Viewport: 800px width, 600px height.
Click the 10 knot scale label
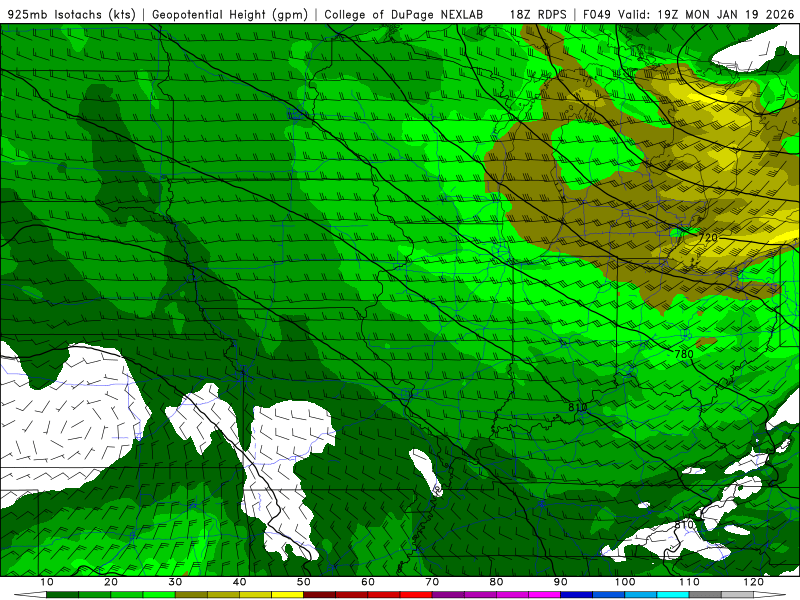(x=46, y=582)
